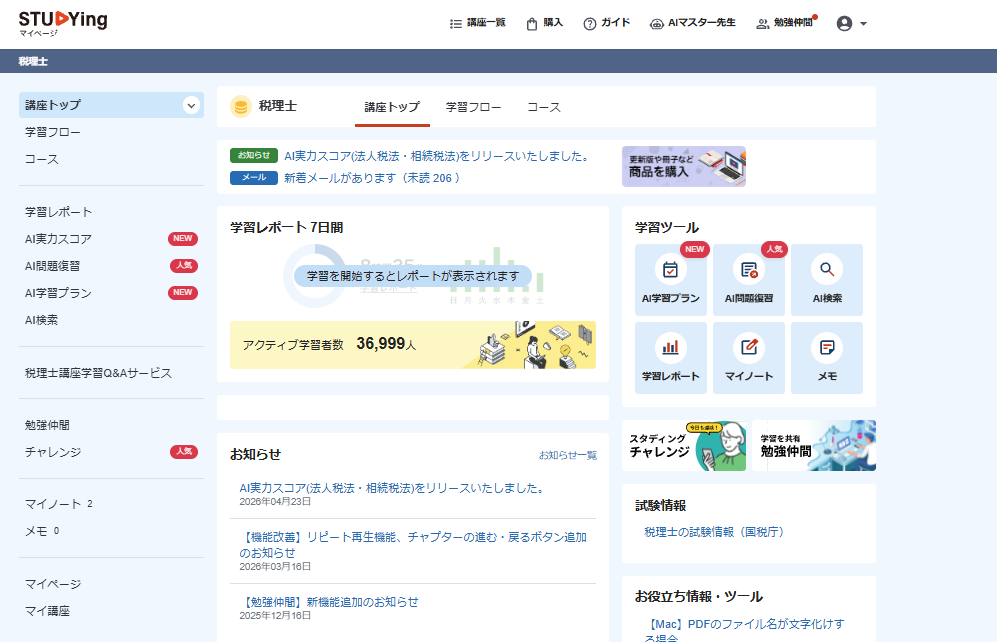Open the AIマスター先生 robot icon
Viewport: 997px width, 642px height.
pyautogui.click(x=656, y=24)
